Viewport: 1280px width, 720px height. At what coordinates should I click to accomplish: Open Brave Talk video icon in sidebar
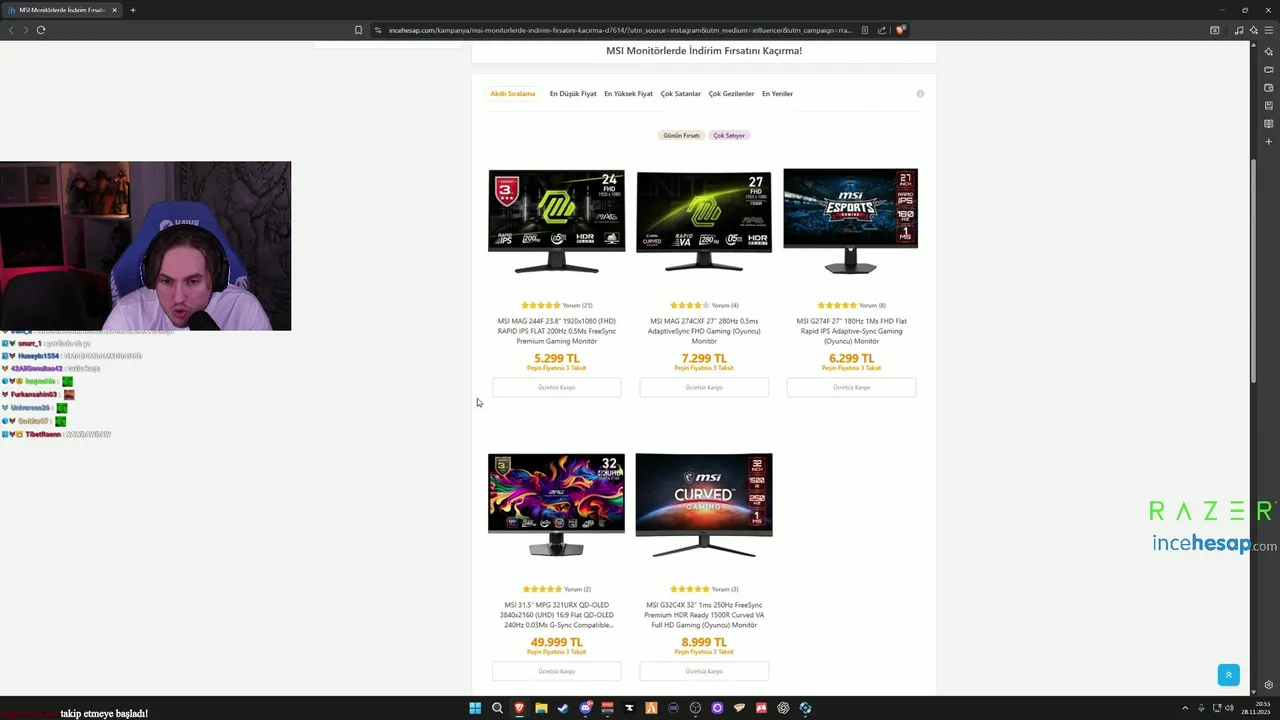pos(1268,69)
